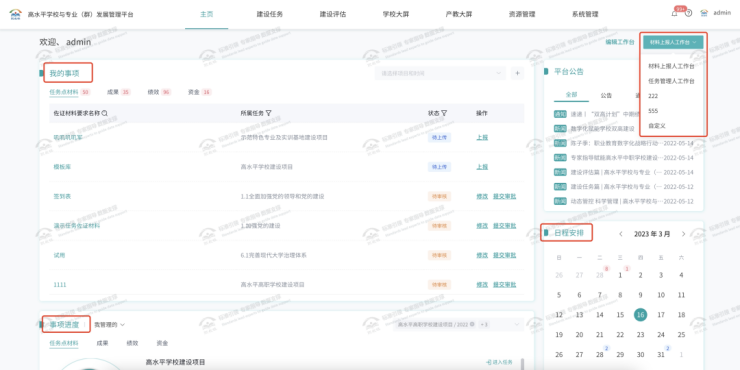The image size is (740, 370).
Task: Click 上报 for the 示范特色专业及实训基地建设项目 row
Action: (482, 137)
